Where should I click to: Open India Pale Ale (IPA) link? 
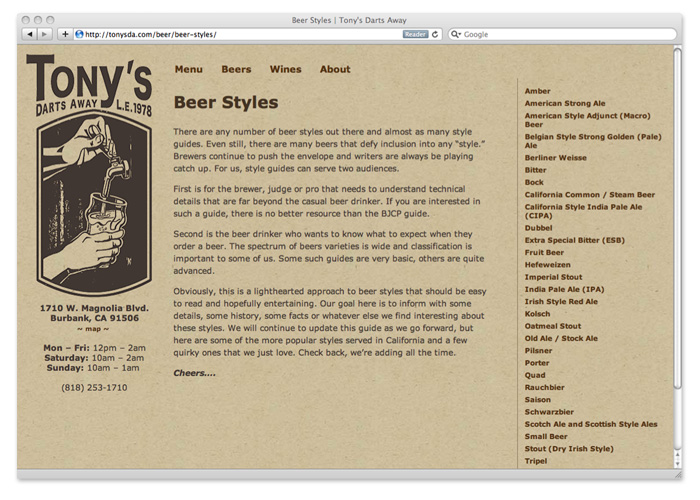[564, 289]
